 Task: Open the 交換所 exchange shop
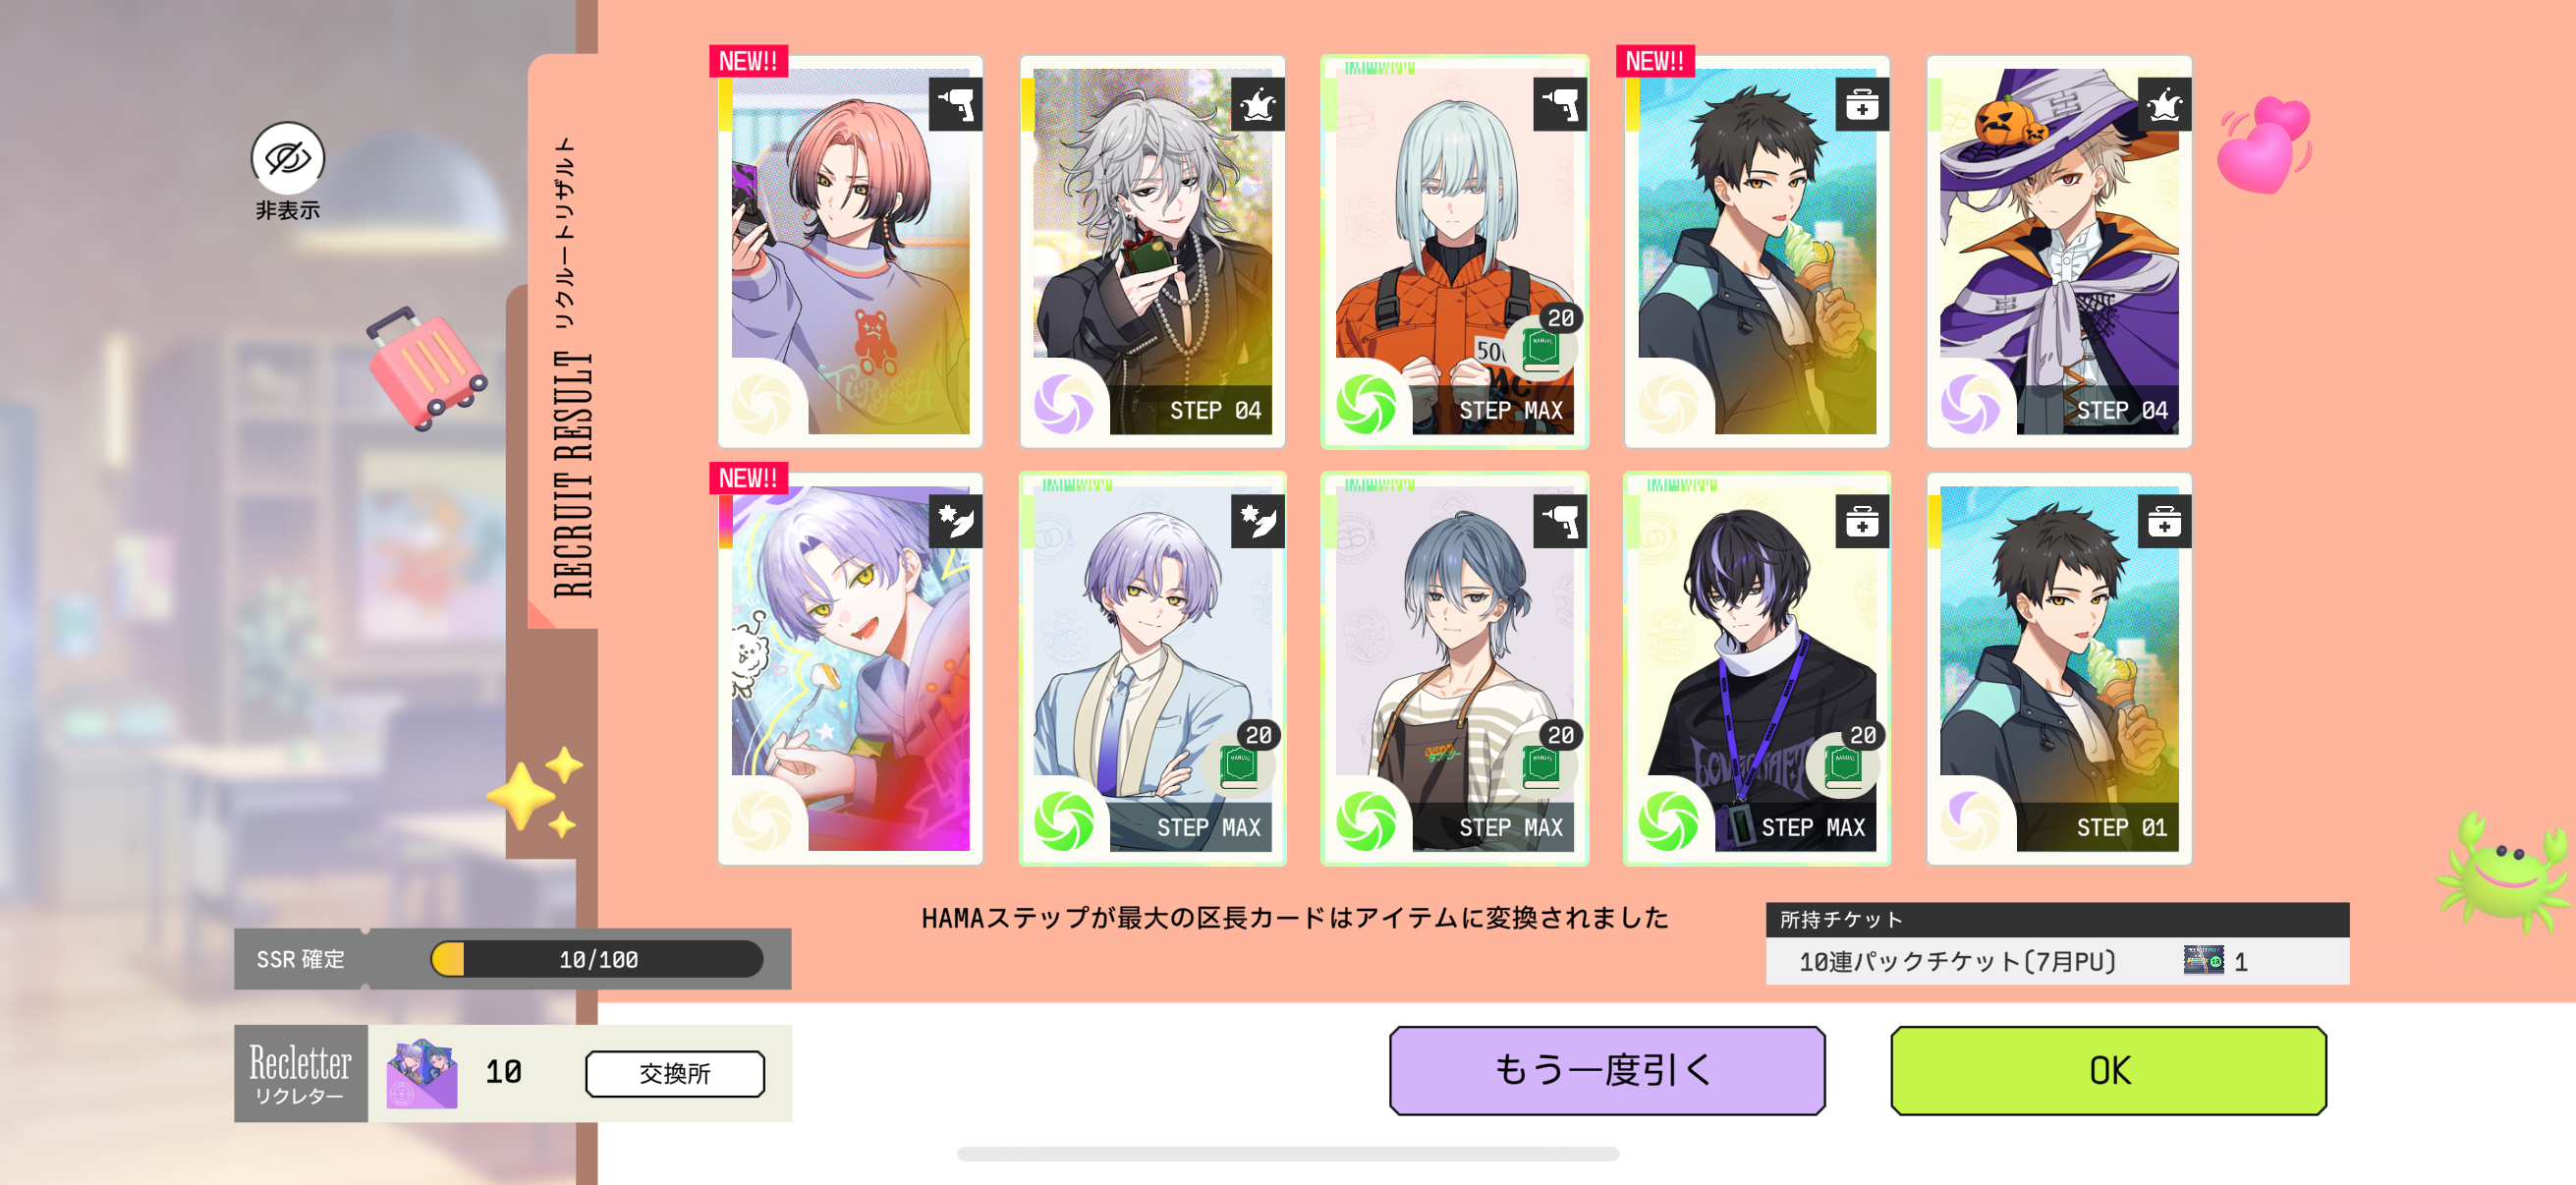coord(675,1073)
